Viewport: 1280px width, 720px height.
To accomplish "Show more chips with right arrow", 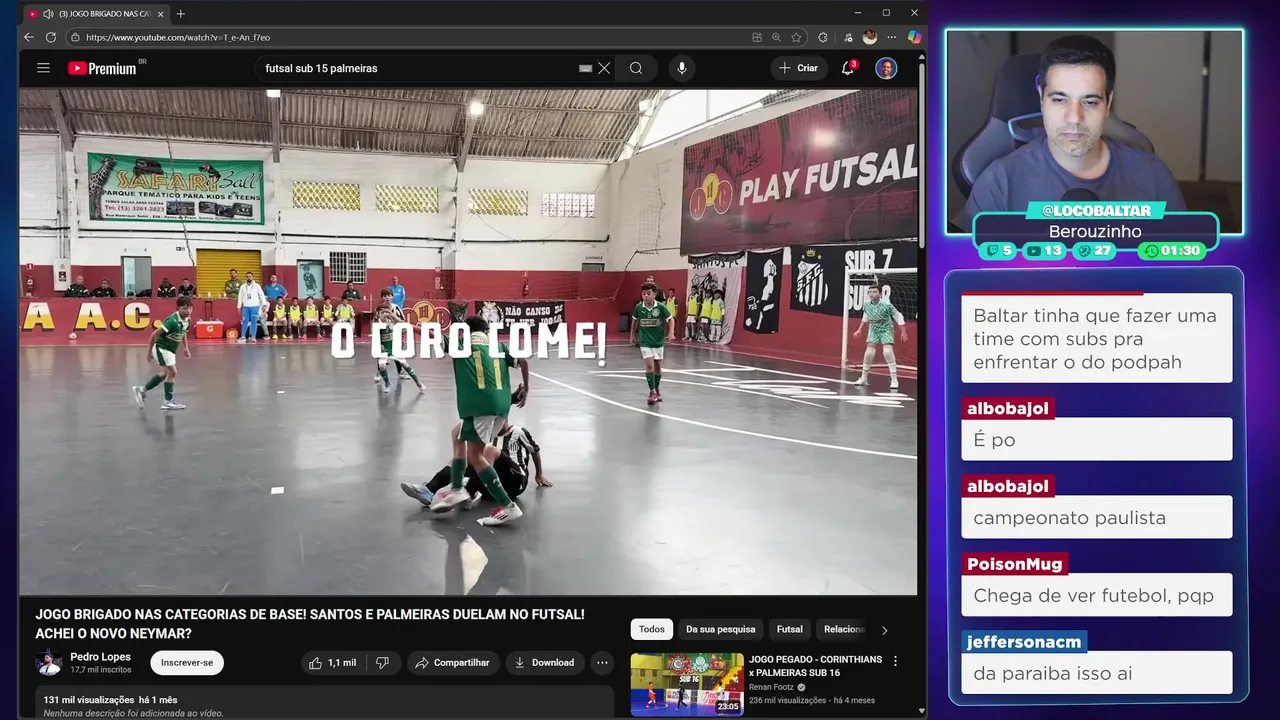I will [x=884, y=630].
